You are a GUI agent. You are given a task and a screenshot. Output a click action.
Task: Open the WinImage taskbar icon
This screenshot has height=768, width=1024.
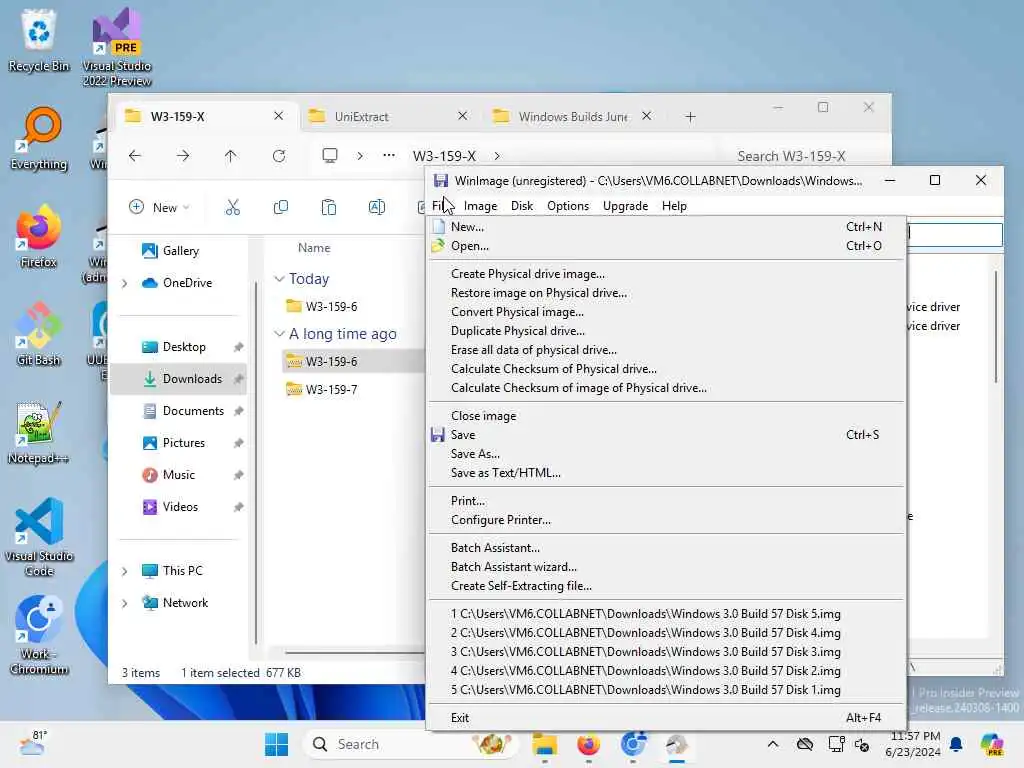click(677, 744)
